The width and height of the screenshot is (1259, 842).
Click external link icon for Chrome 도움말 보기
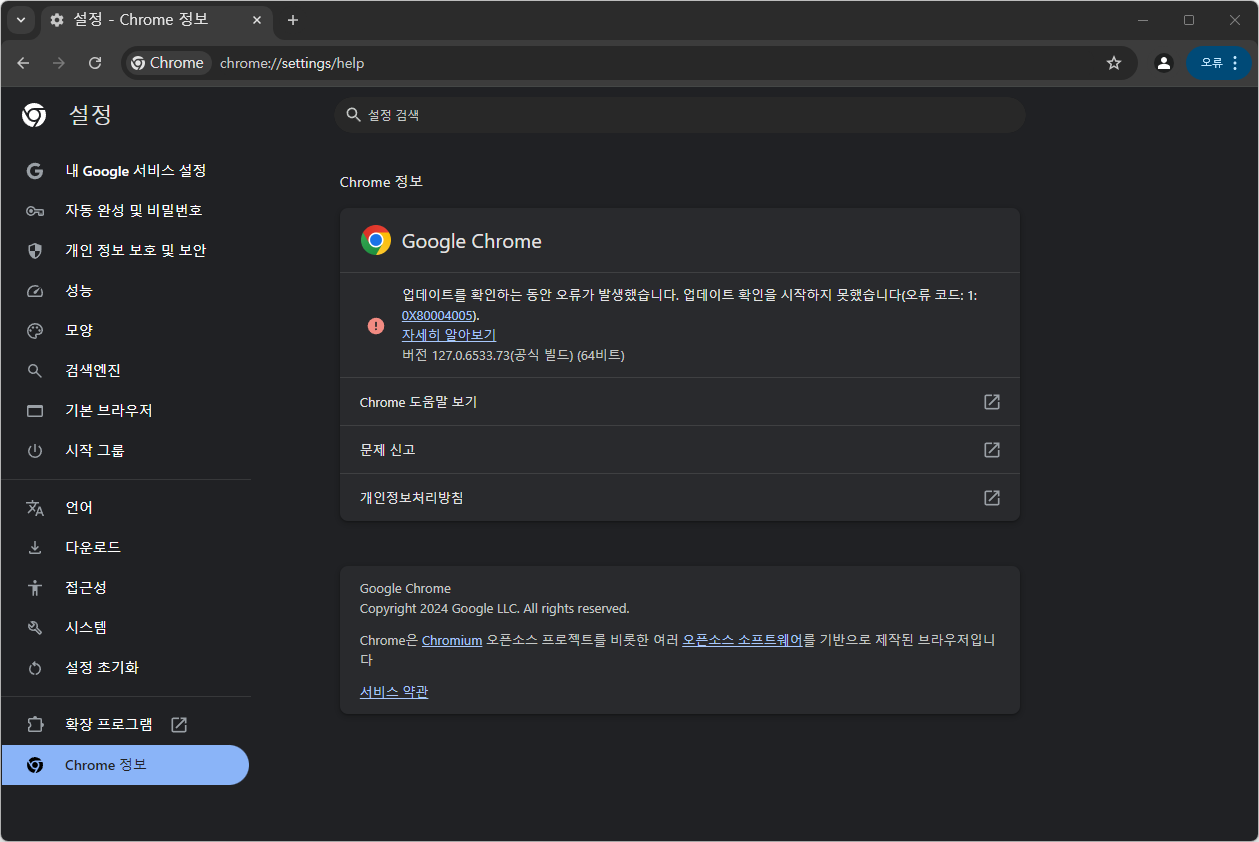pos(992,402)
